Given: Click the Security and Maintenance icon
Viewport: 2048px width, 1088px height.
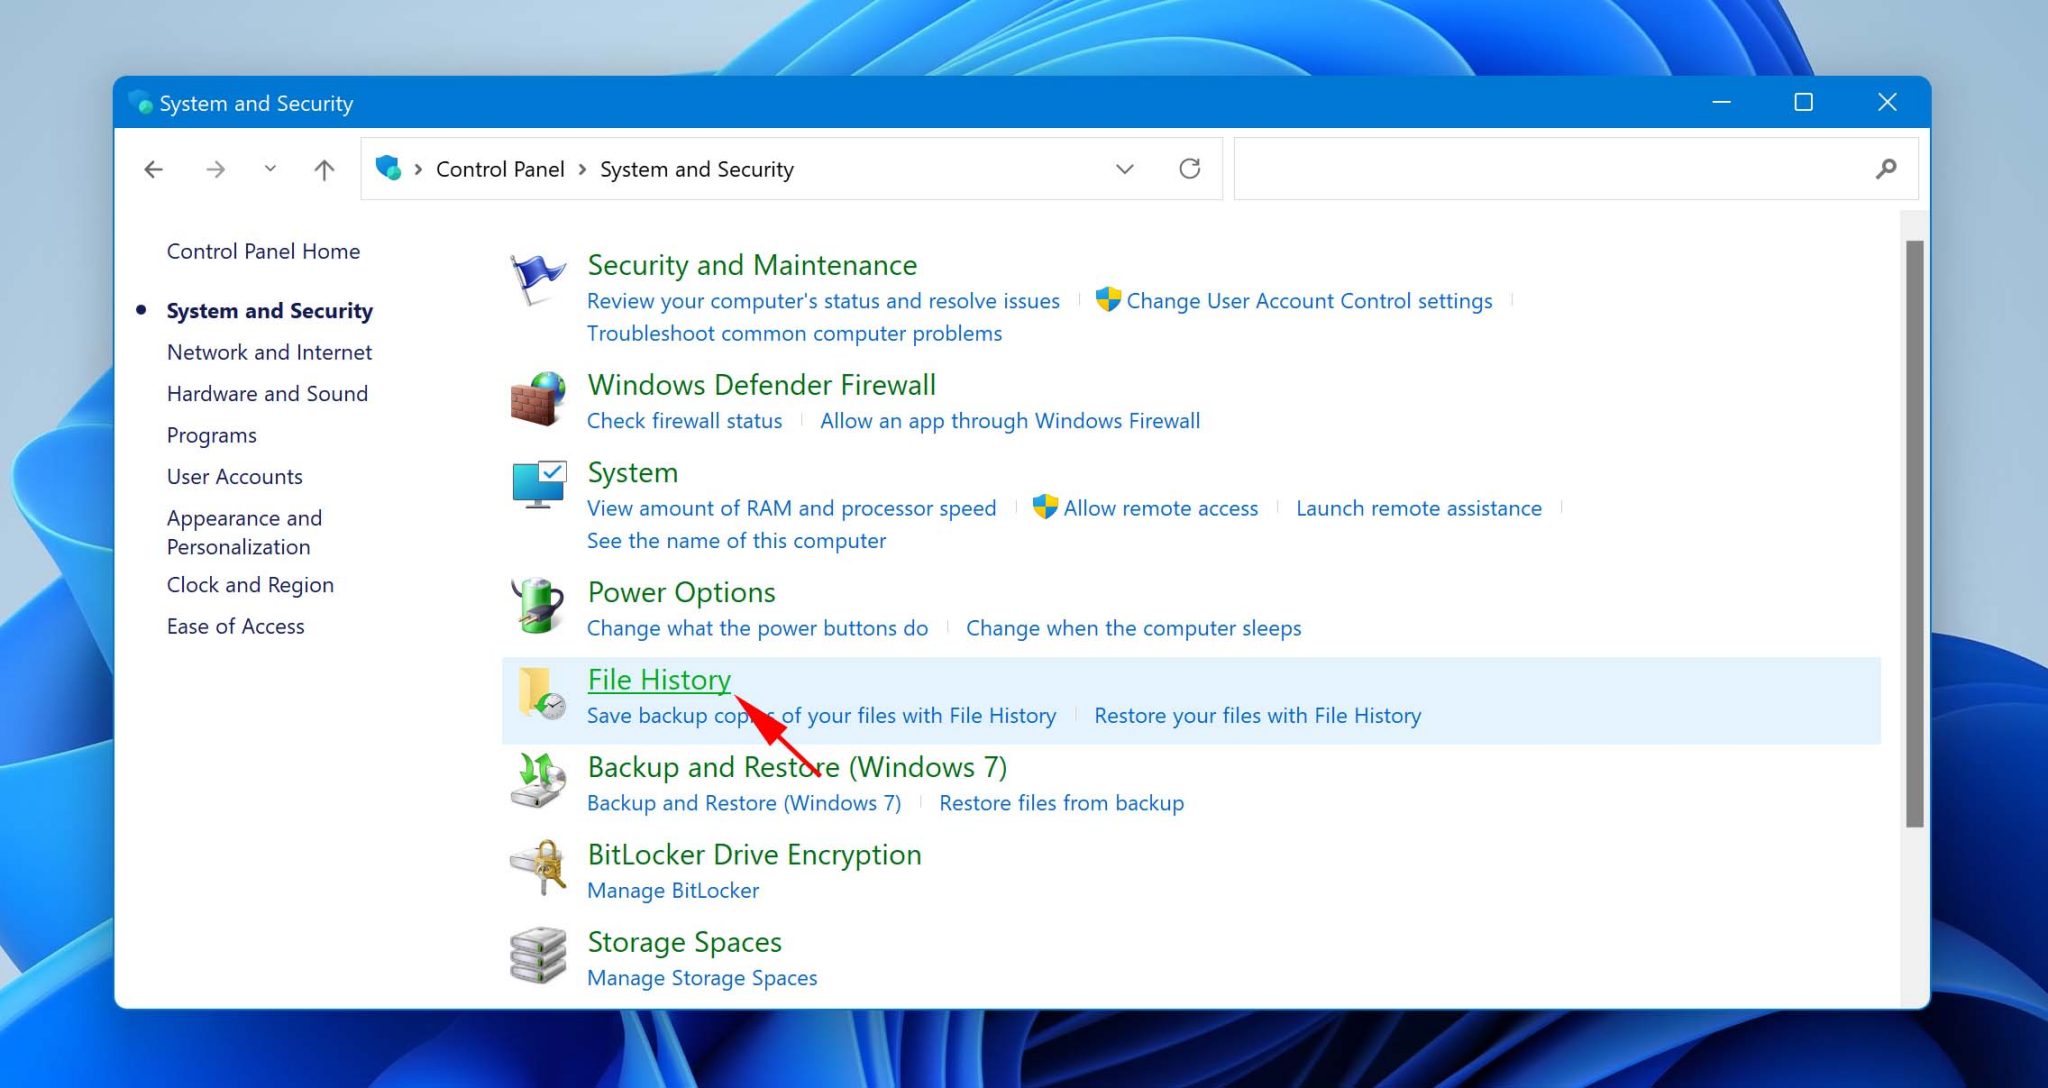Looking at the screenshot, I should (x=536, y=279).
